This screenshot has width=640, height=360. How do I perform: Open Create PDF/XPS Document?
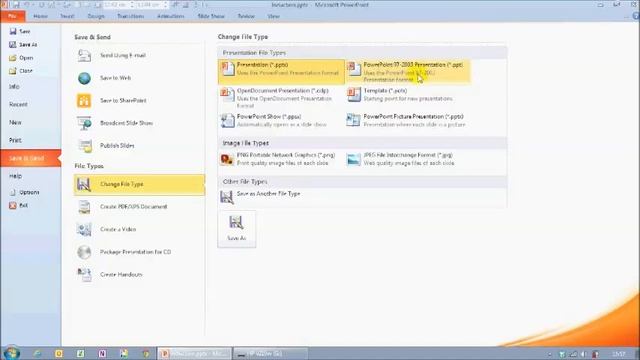pos(139,207)
